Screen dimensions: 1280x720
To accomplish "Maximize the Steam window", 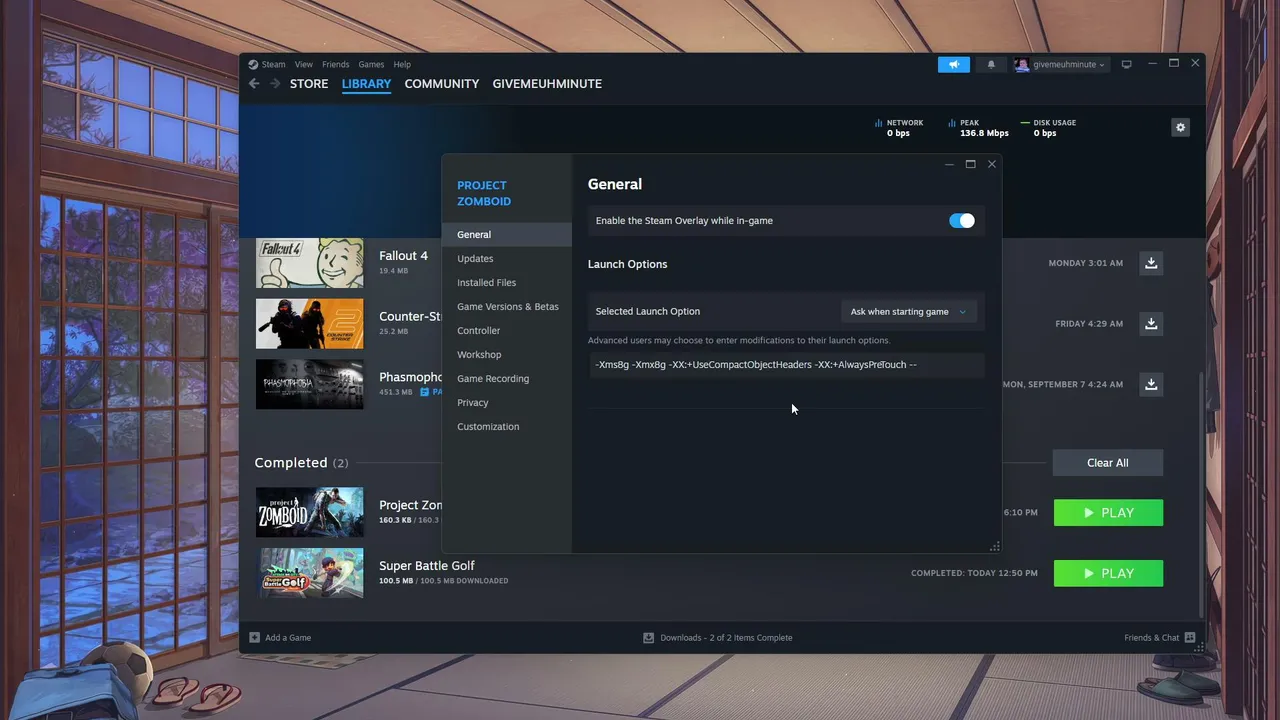I will click(1174, 63).
